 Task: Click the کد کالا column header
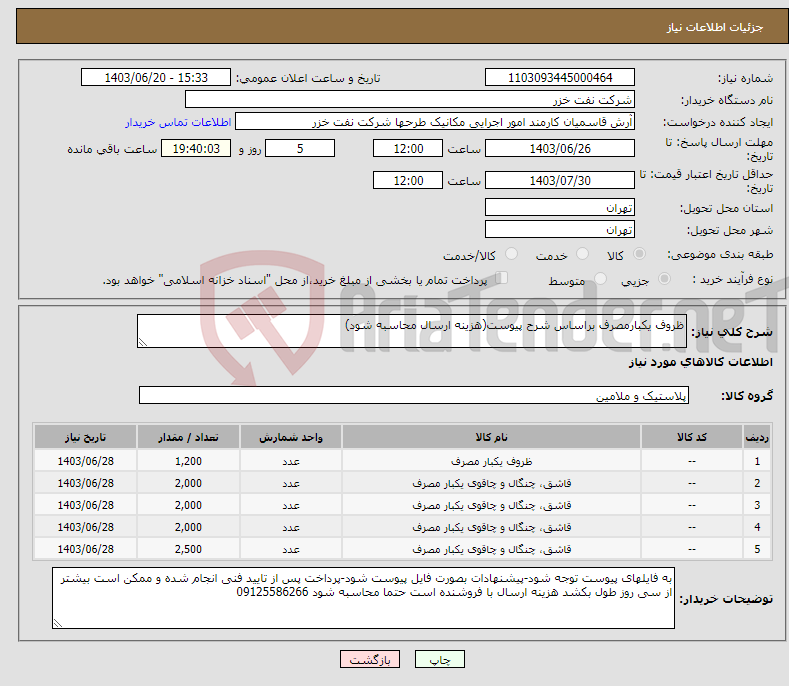[x=691, y=437]
